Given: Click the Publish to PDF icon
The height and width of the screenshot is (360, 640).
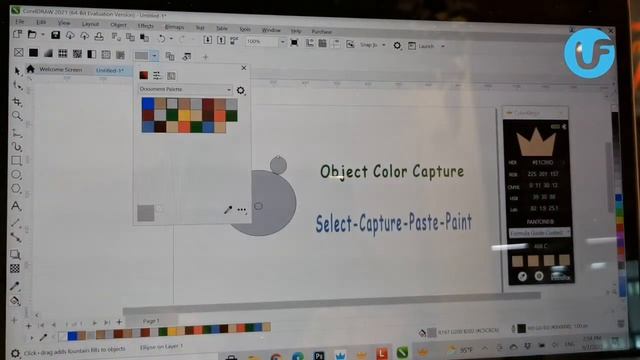Looking at the screenshot, I should (234, 40).
